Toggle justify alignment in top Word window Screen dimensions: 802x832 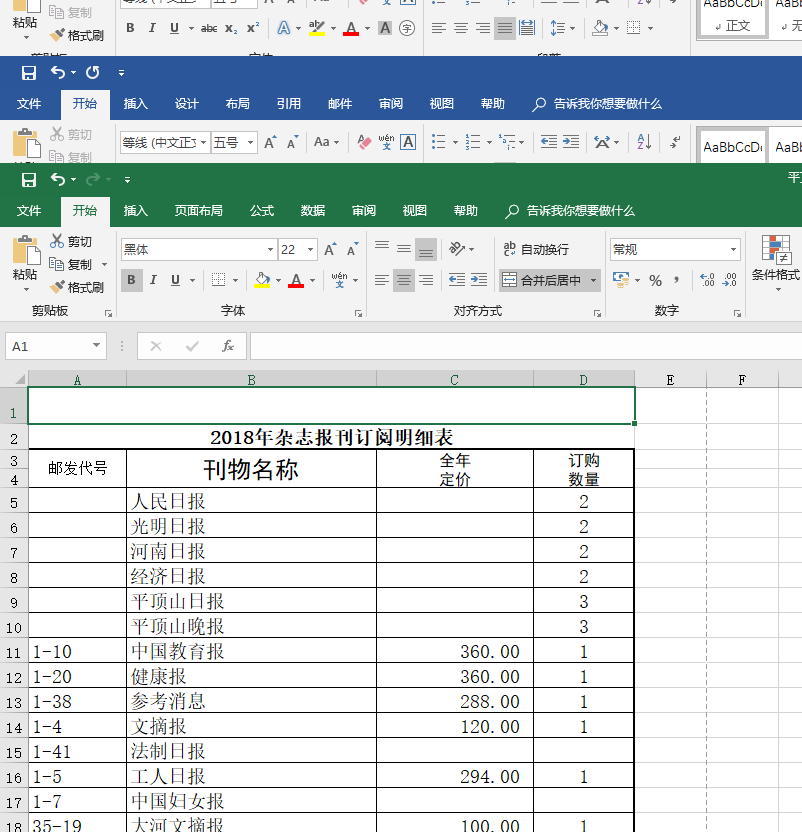(x=504, y=28)
